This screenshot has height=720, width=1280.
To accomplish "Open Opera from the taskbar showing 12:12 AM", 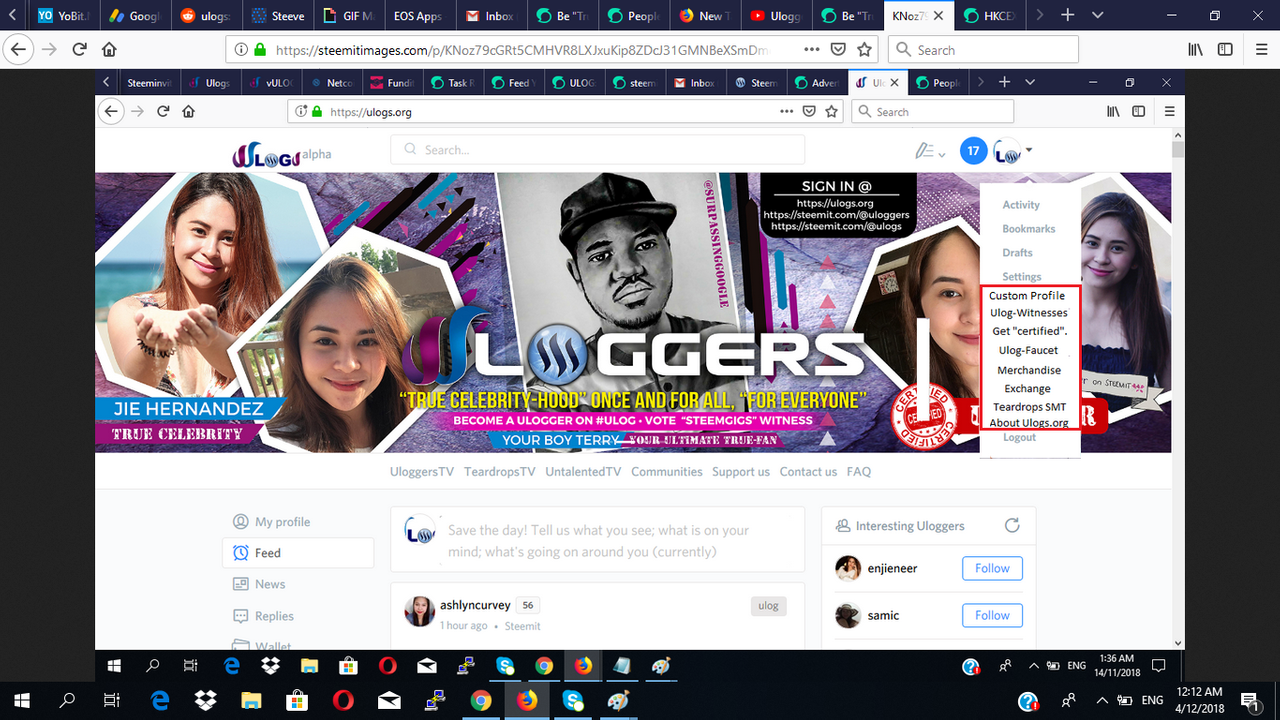I will pyautogui.click(x=343, y=700).
